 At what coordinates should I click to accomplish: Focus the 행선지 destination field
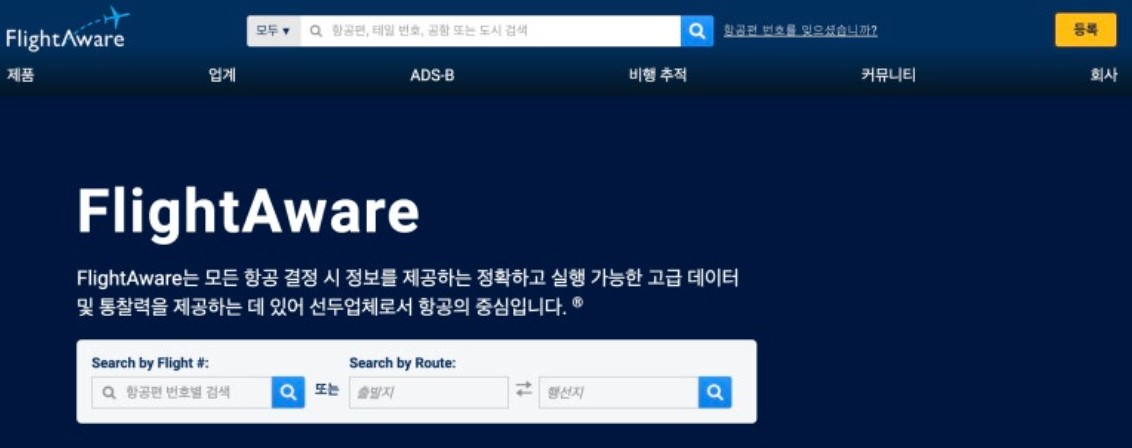click(x=619, y=392)
